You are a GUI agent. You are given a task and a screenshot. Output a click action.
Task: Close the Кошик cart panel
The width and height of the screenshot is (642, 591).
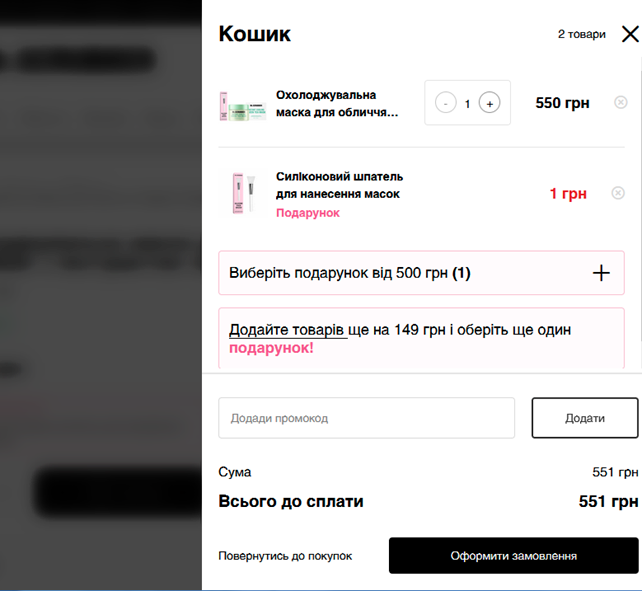click(630, 34)
